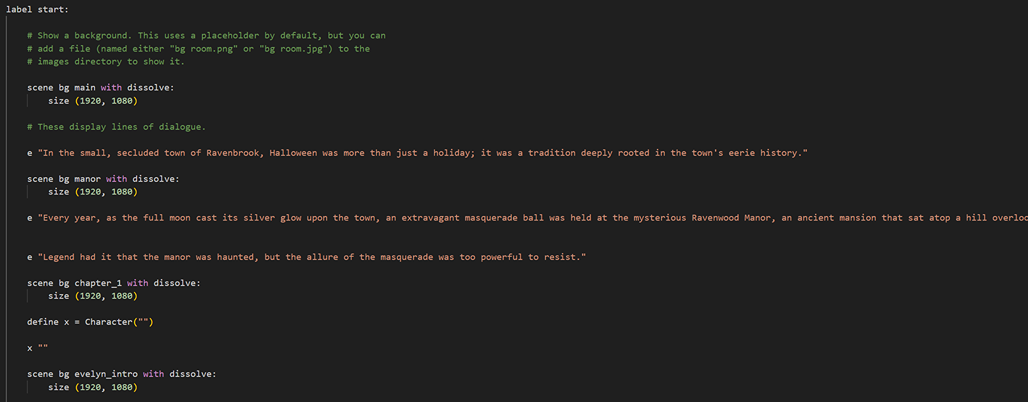This screenshot has height=402, width=1028.
Task: Click "evelyn_intro" in the last scene line
Action: tap(106, 374)
